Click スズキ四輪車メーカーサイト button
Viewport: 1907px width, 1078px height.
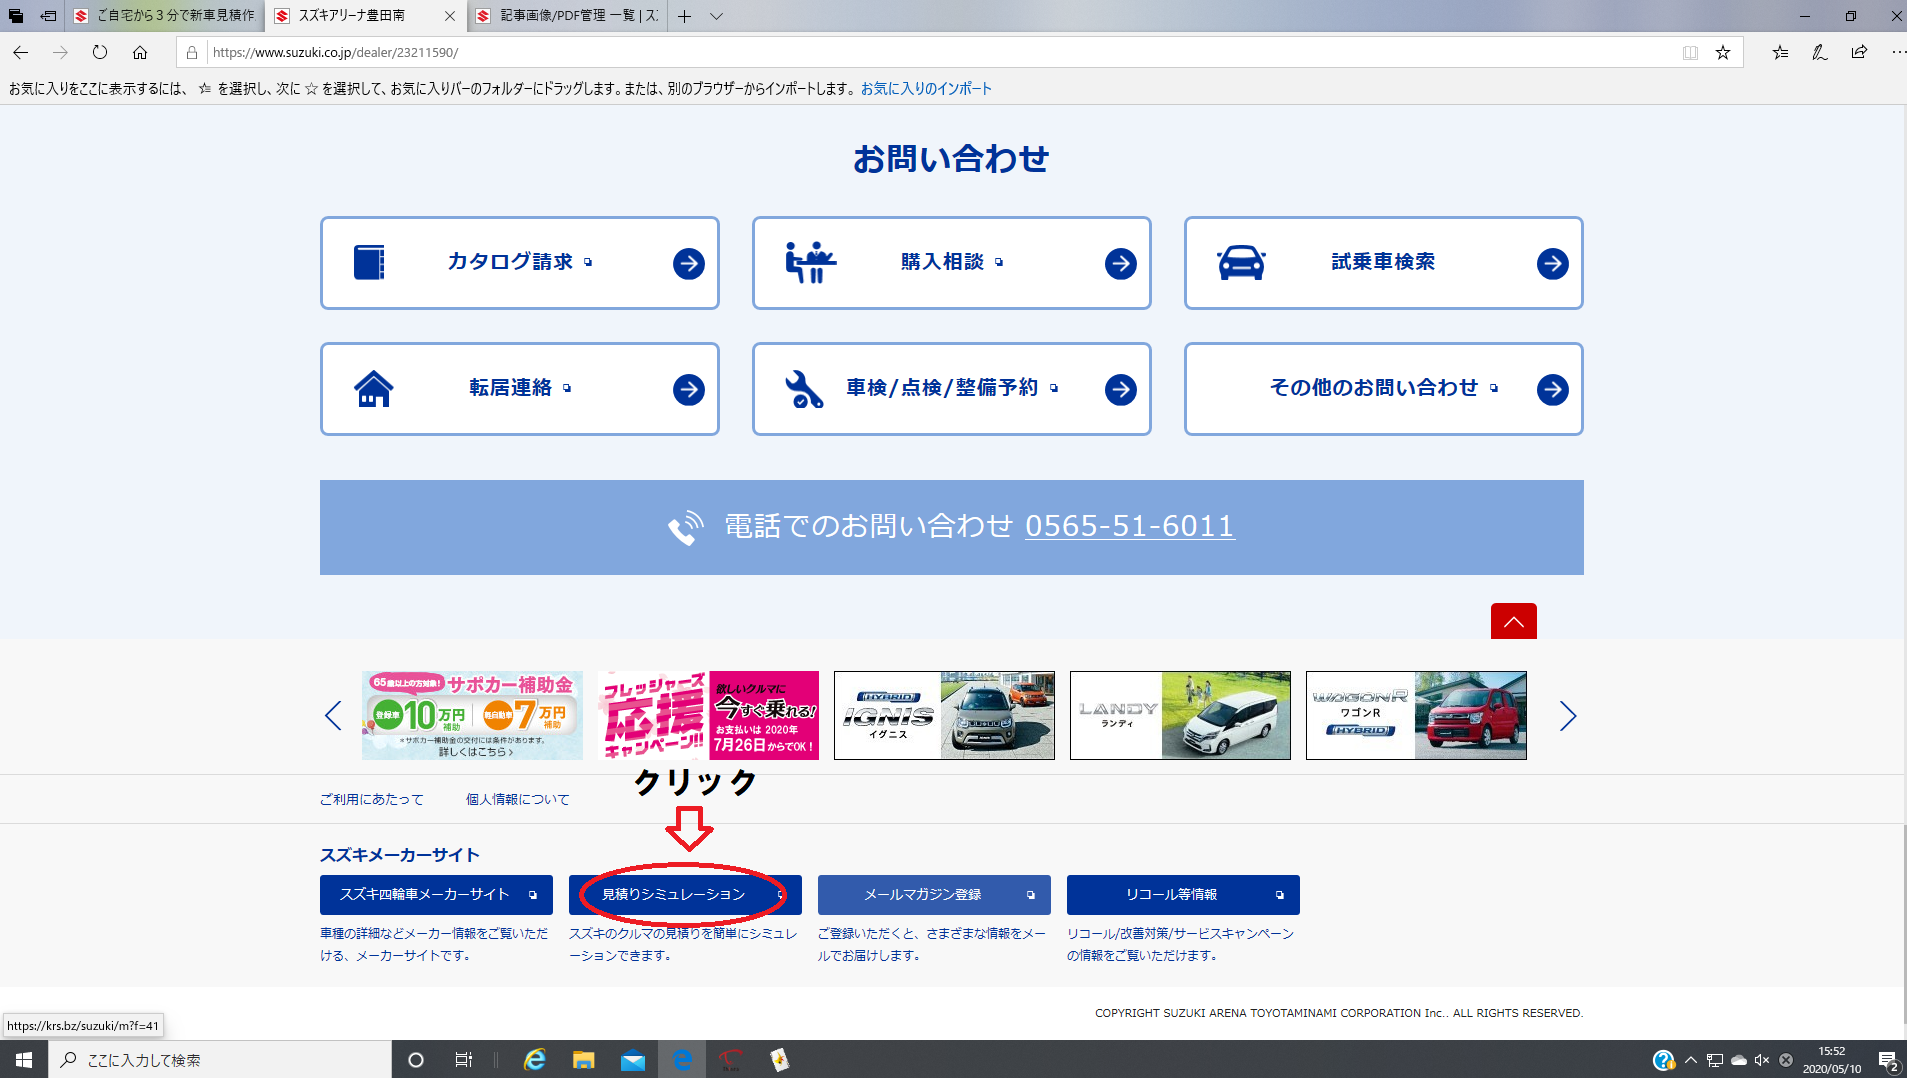point(436,894)
